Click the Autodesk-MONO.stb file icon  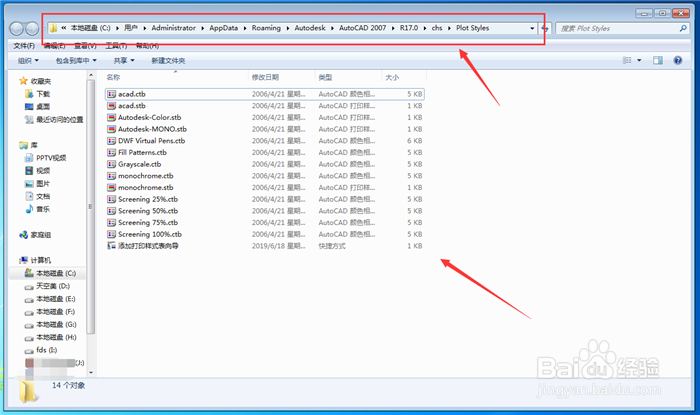tap(112, 129)
